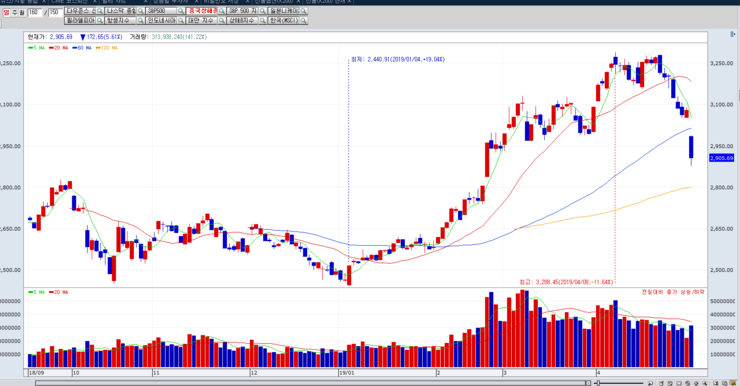Click the 2,800.00 right axis label
Viewport: 740px width, 386px height.
[x=722, y=188]
